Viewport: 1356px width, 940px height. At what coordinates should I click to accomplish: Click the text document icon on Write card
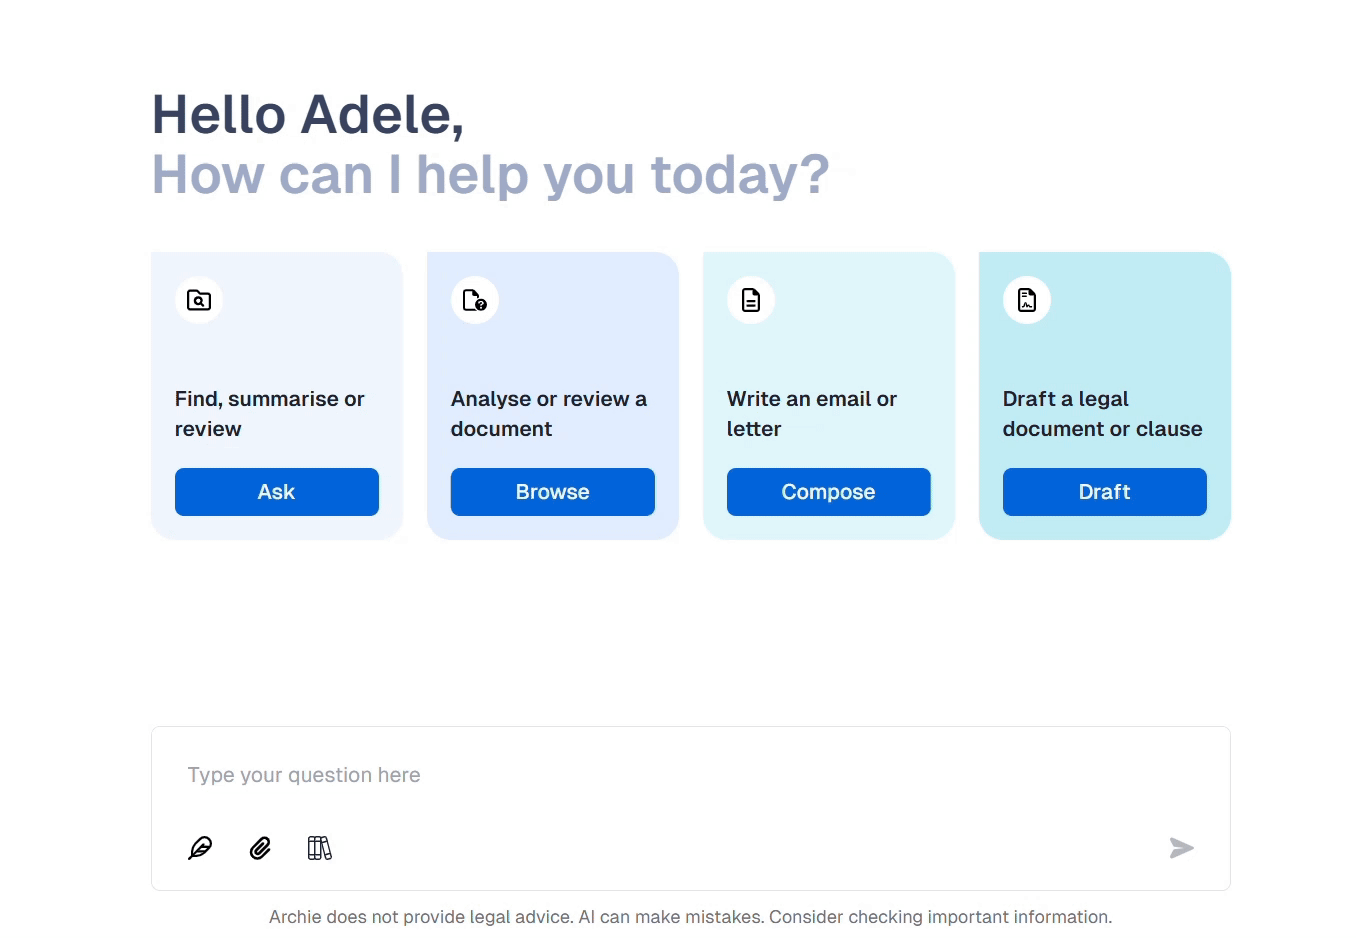pos(751,300)
